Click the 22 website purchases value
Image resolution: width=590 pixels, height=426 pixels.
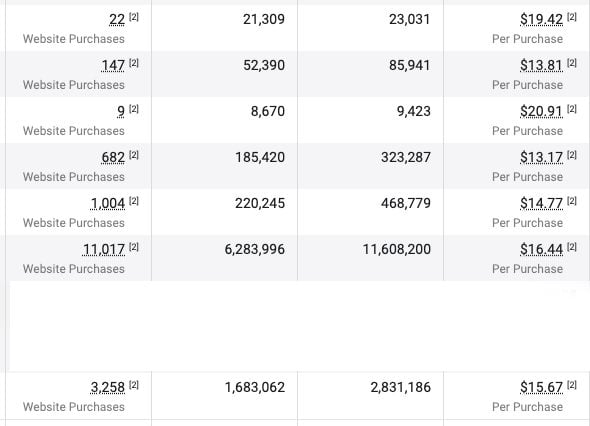click(x=117, y=19)
